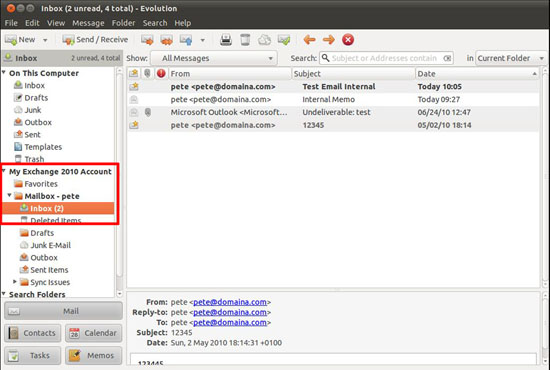Image resolution: width=550 pixels, height=370 pixels.
Task: Open the View menu
Action: click(x=56, y=23)
